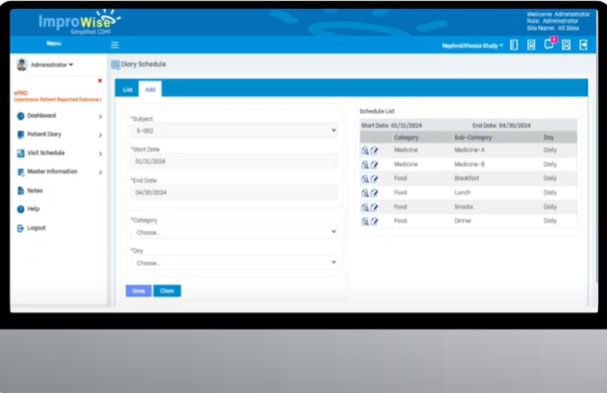View the Medicine-B schedule entry
Viewport: 607px width, 393px height.
click(x=365, y=165)
